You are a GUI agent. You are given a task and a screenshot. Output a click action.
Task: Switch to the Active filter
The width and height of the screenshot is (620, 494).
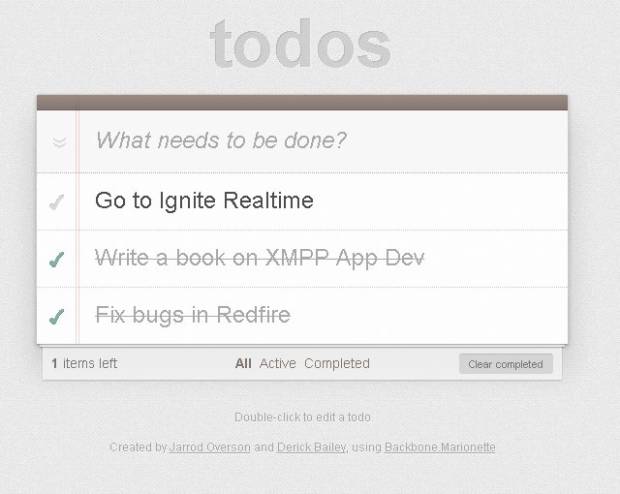click(x=278, y=363)
